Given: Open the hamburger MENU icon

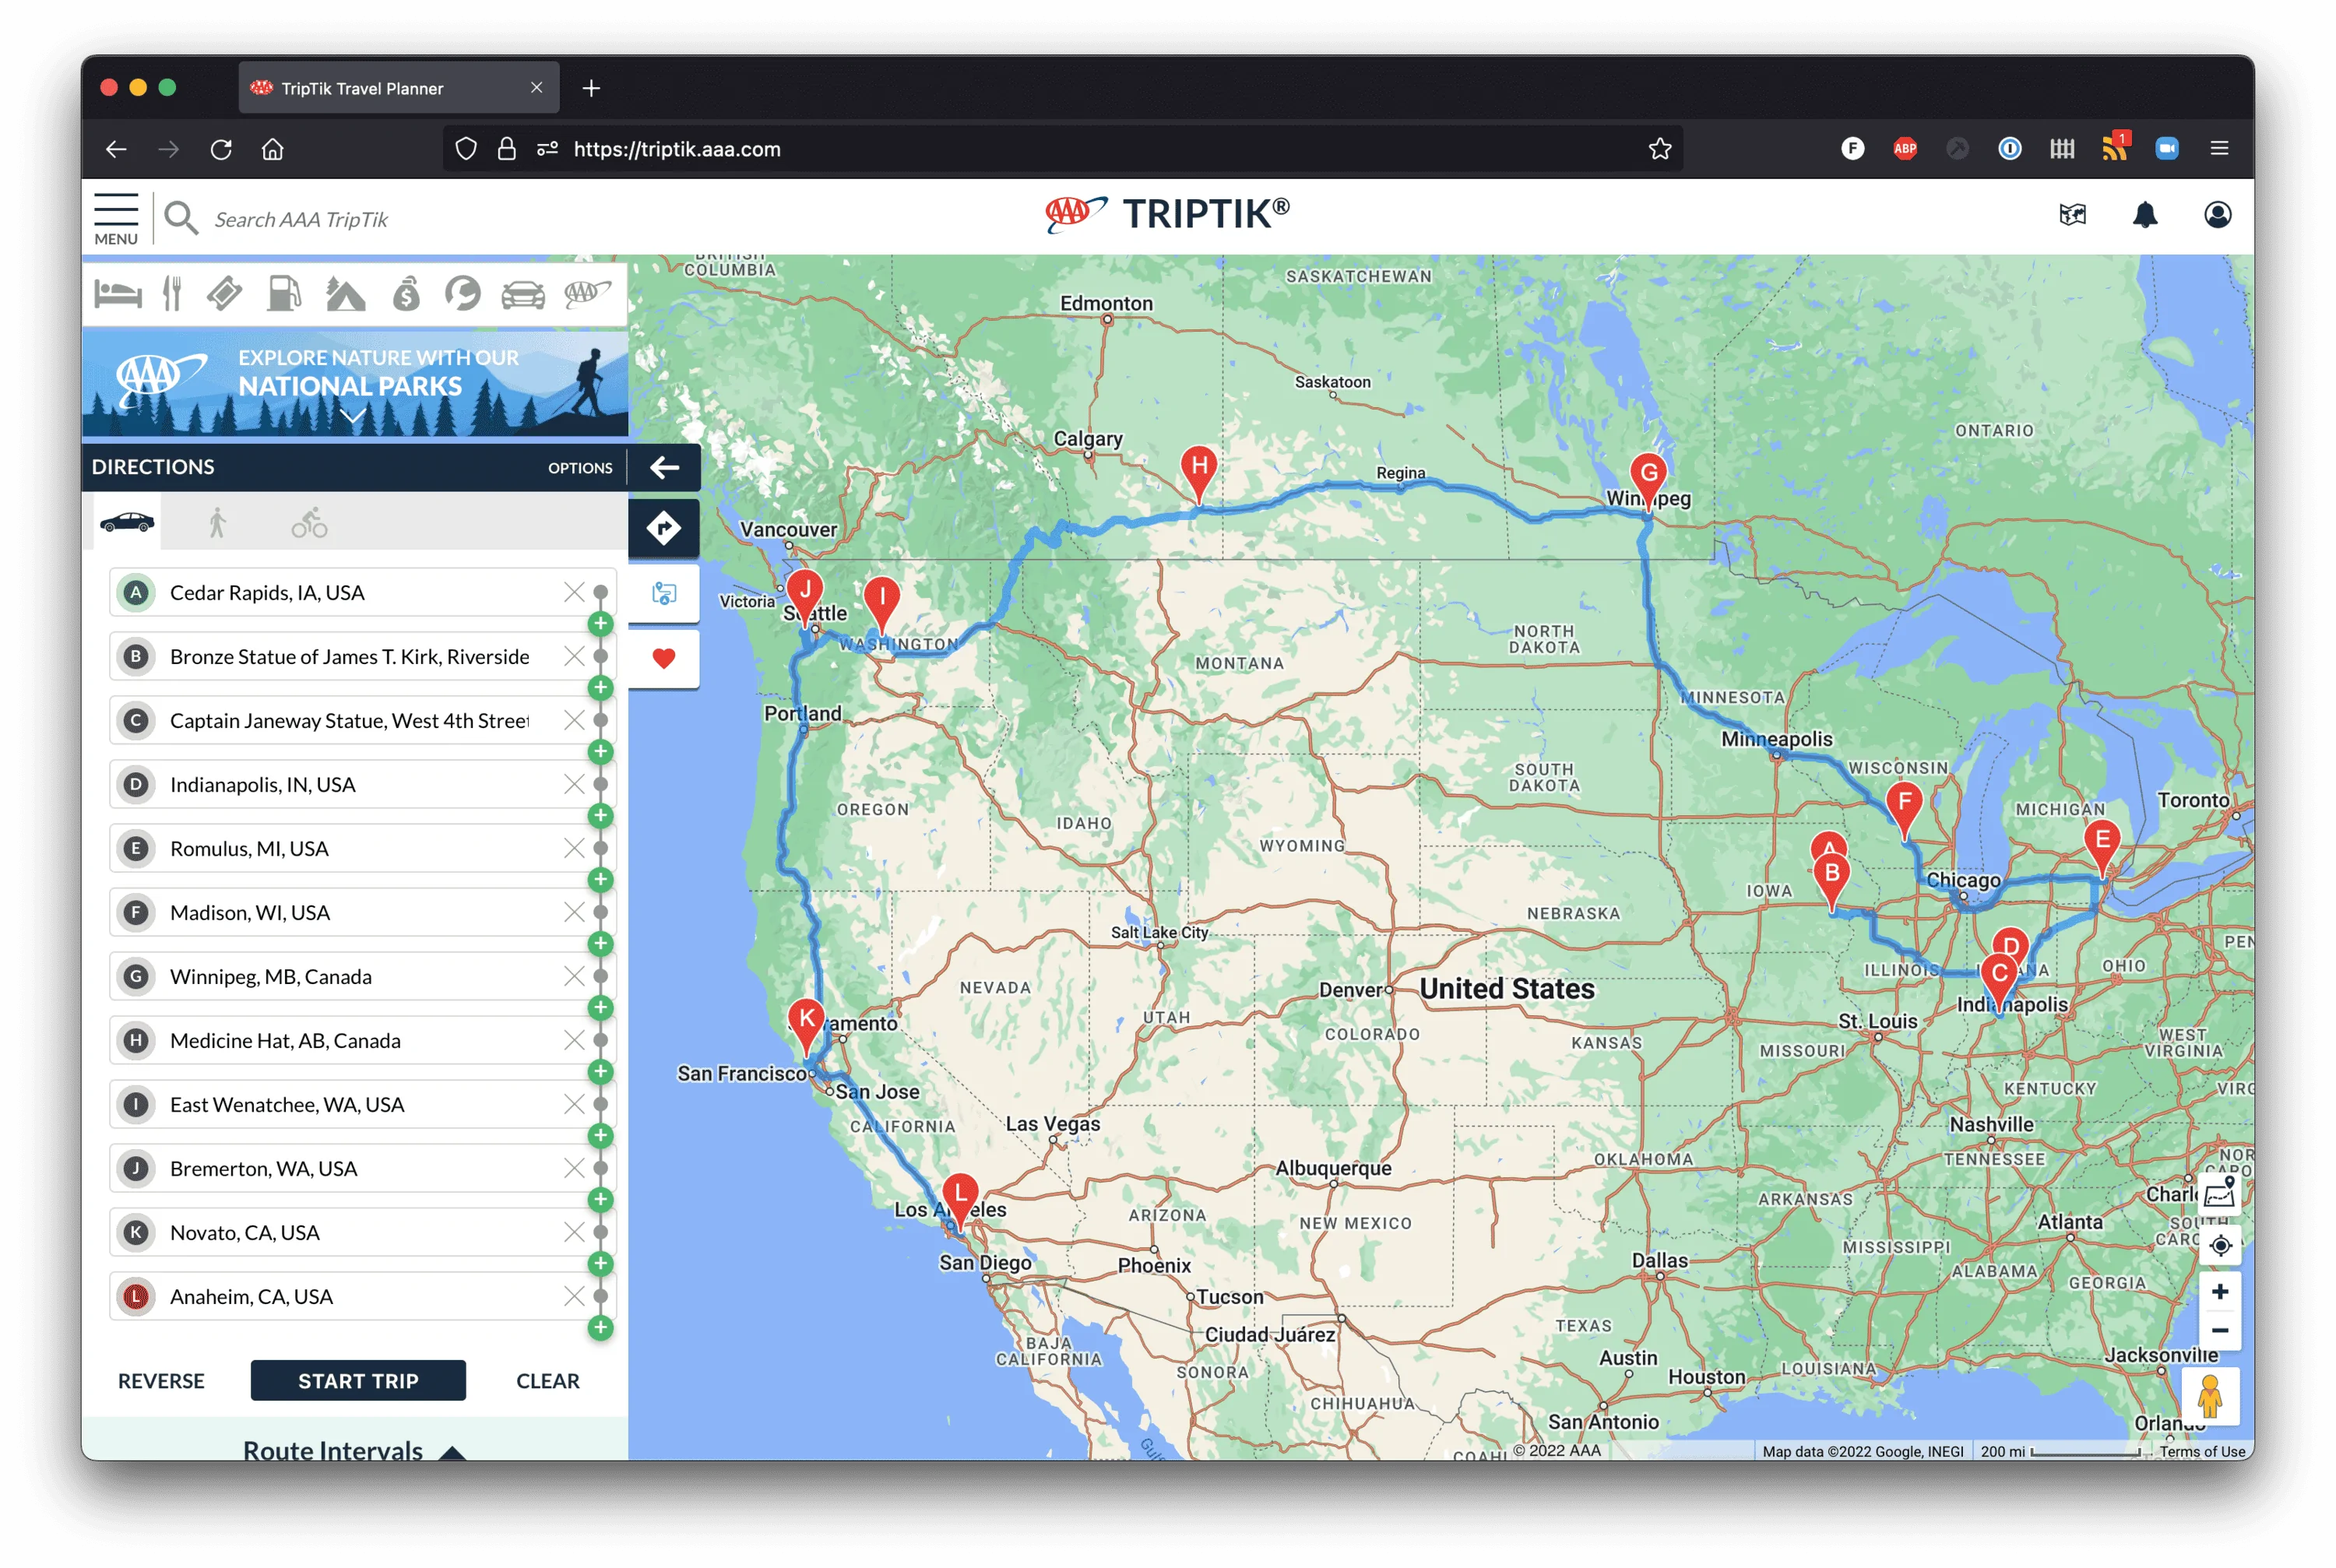Looking at the screenshot, I should (116, 218).
